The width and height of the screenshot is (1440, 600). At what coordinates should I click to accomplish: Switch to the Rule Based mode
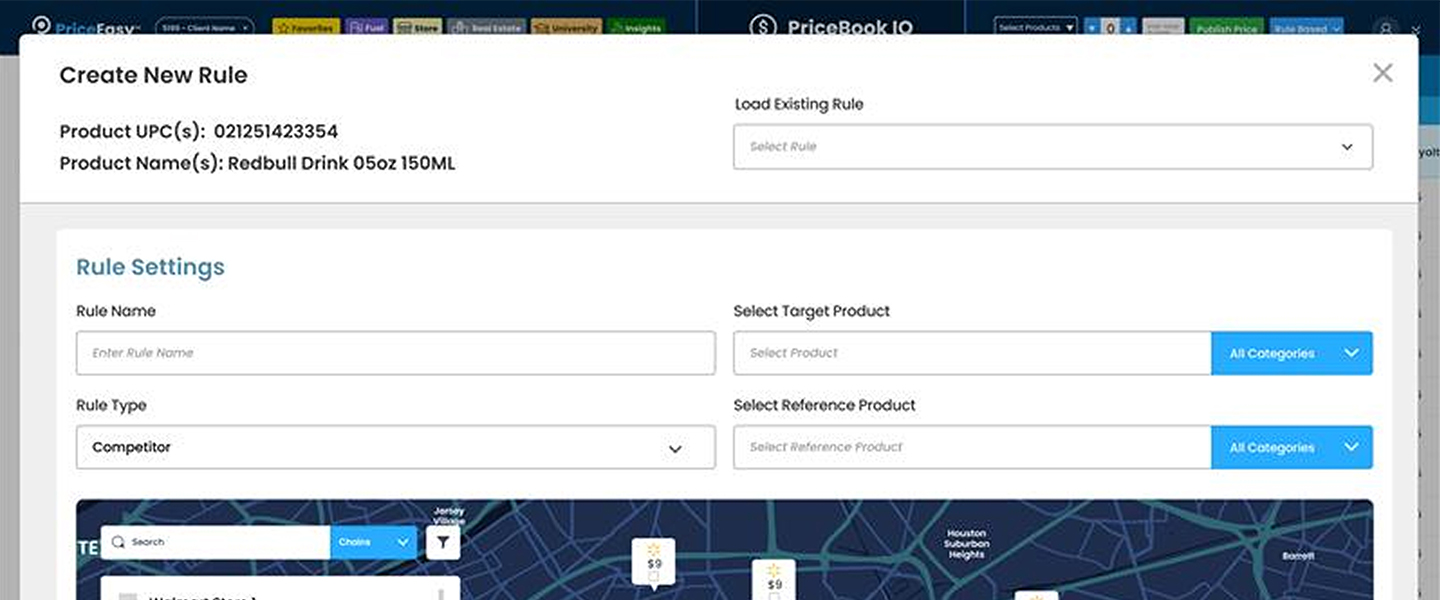(x=1307, y=27)
